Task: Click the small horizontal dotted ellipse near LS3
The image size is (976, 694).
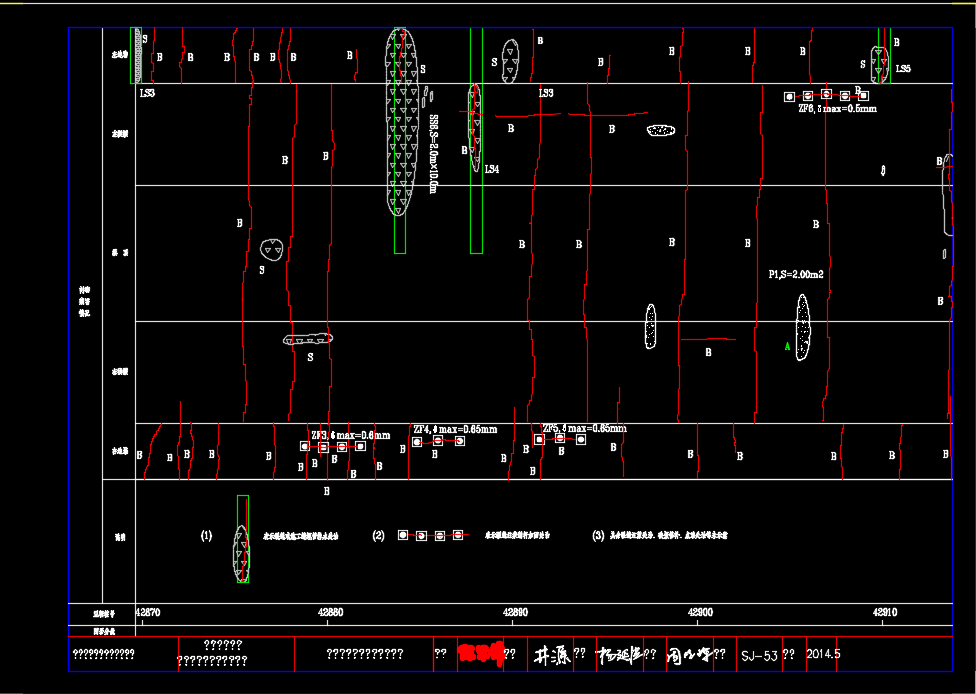Action: click(661, 130)
